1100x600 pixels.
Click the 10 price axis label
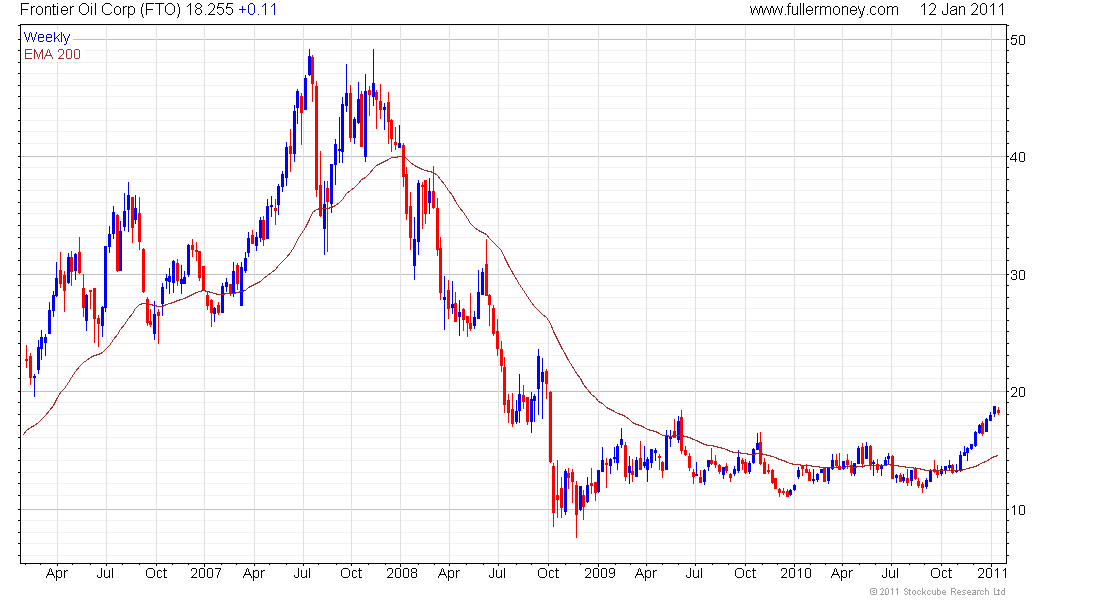pos(1017,510)
